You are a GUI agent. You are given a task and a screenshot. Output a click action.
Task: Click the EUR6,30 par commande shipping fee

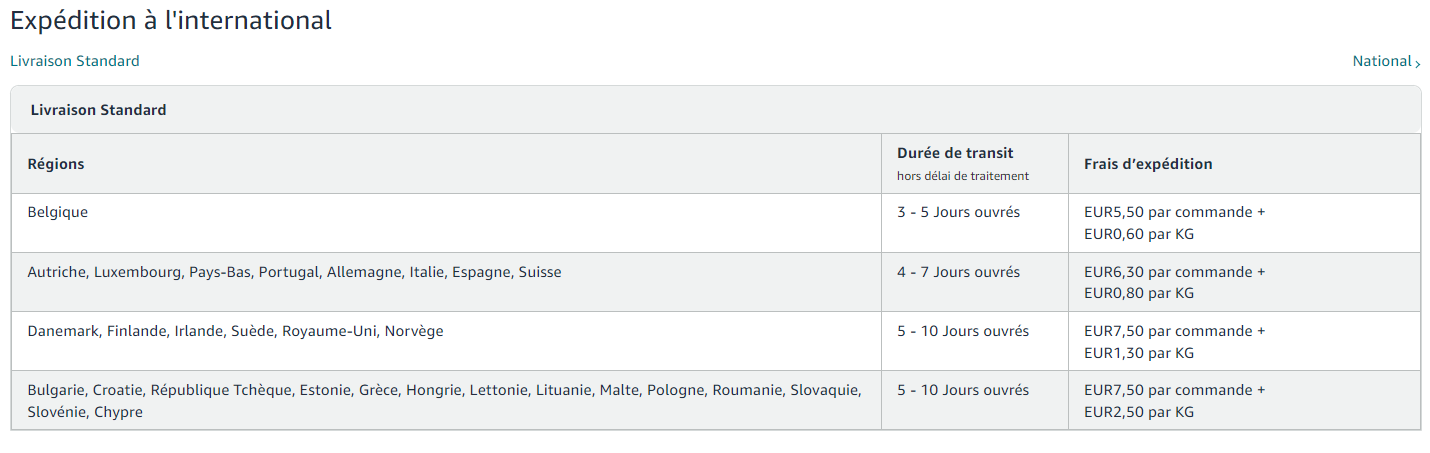(1174, 272)
